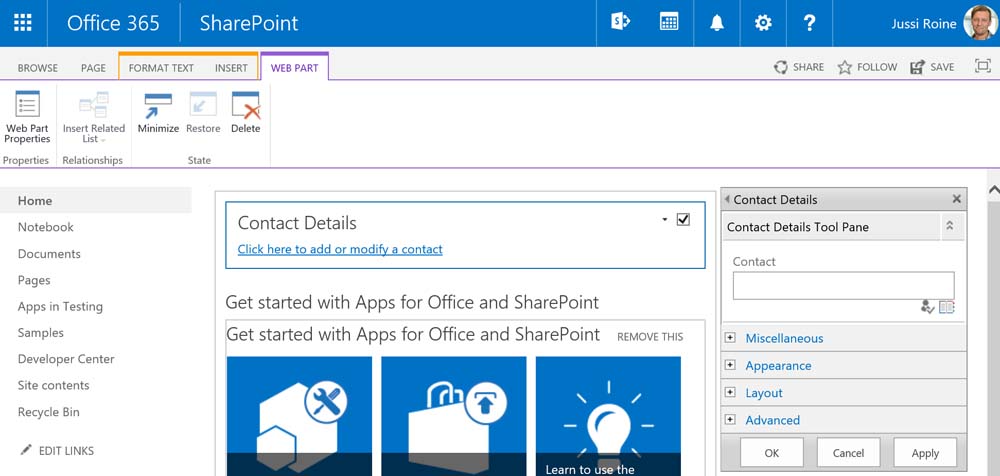The height and width of the screenshot is (476, 1000).
Task: Click the address book browse icon
Action: pos(947,307)
